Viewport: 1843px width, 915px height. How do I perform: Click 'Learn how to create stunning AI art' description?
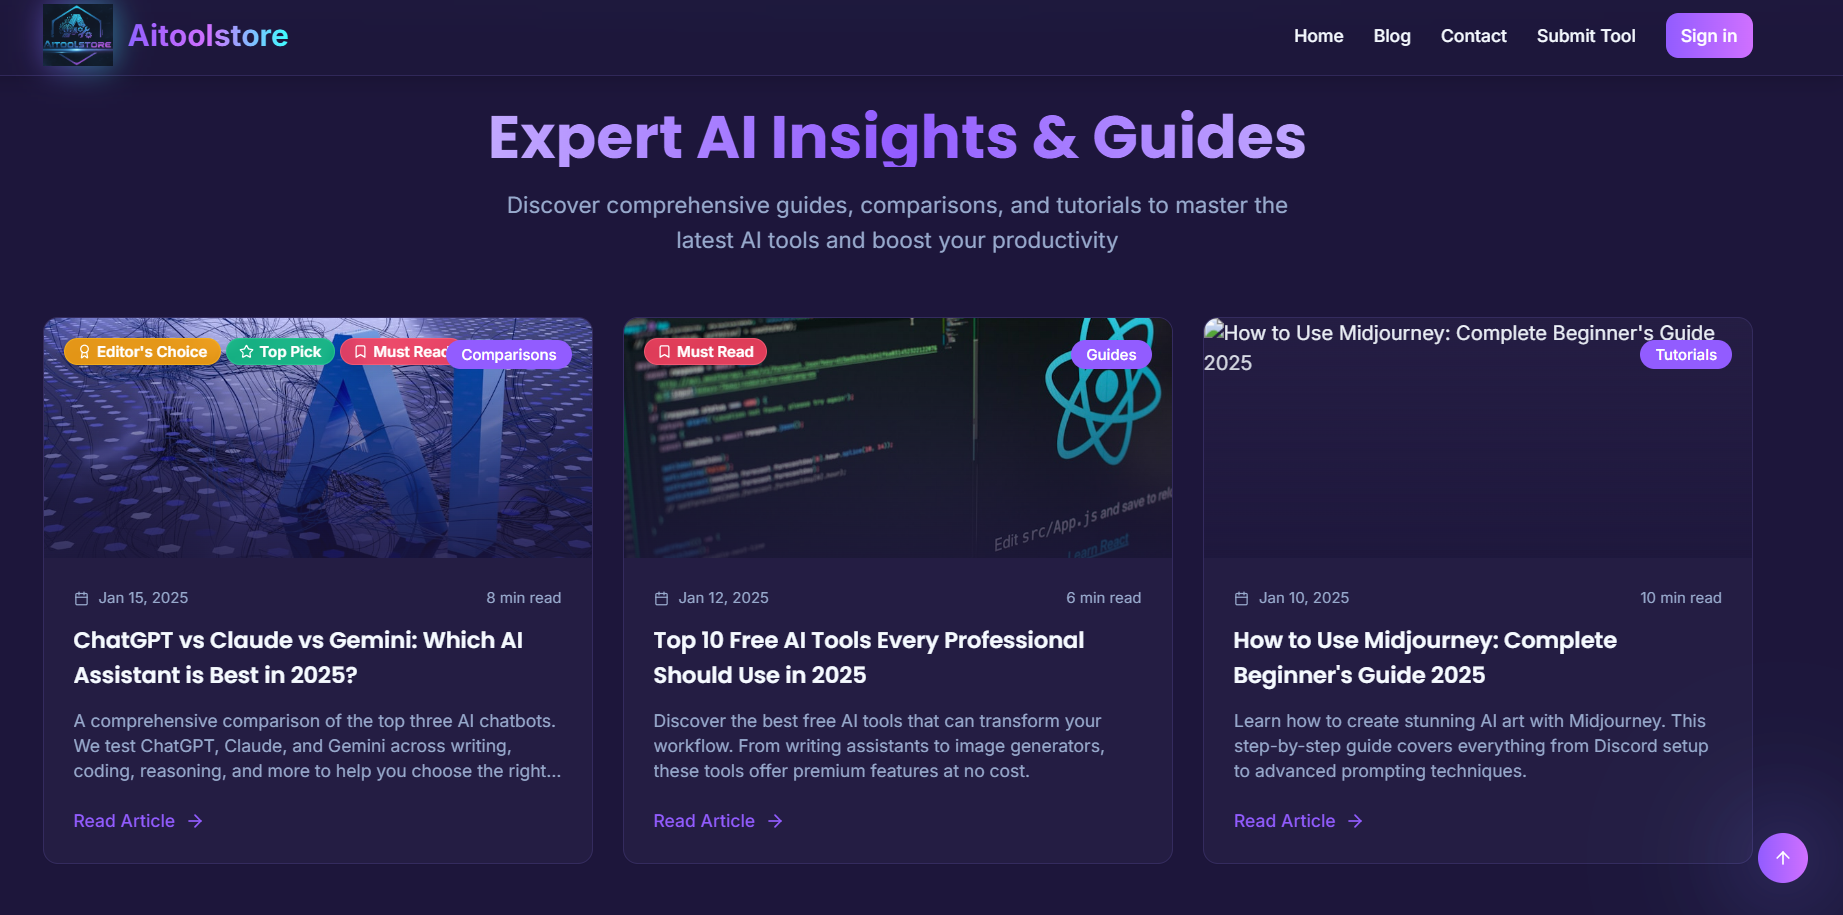coord(1471,746)
